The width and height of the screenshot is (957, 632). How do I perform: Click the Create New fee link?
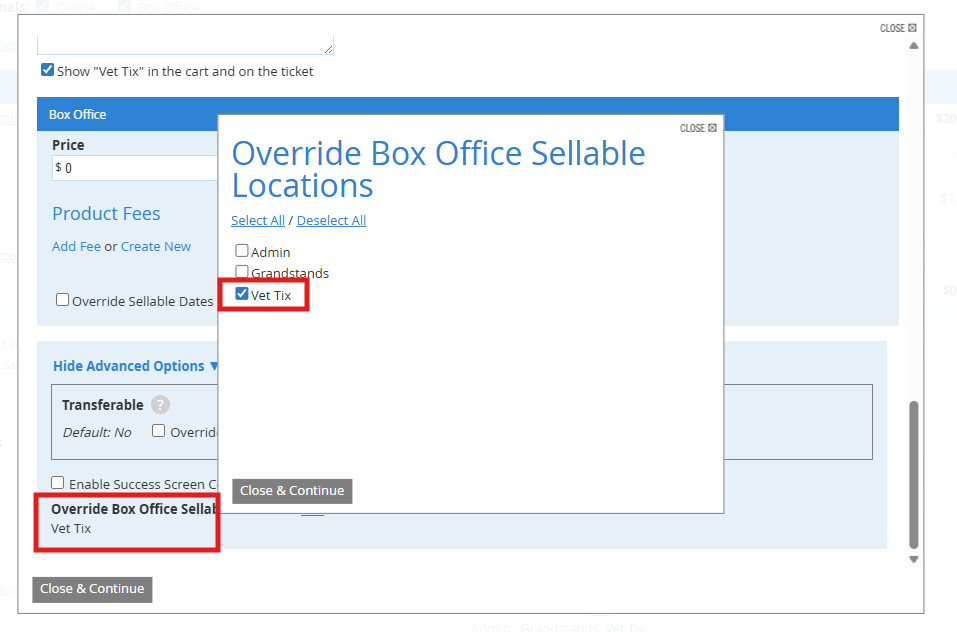[156, 246]
